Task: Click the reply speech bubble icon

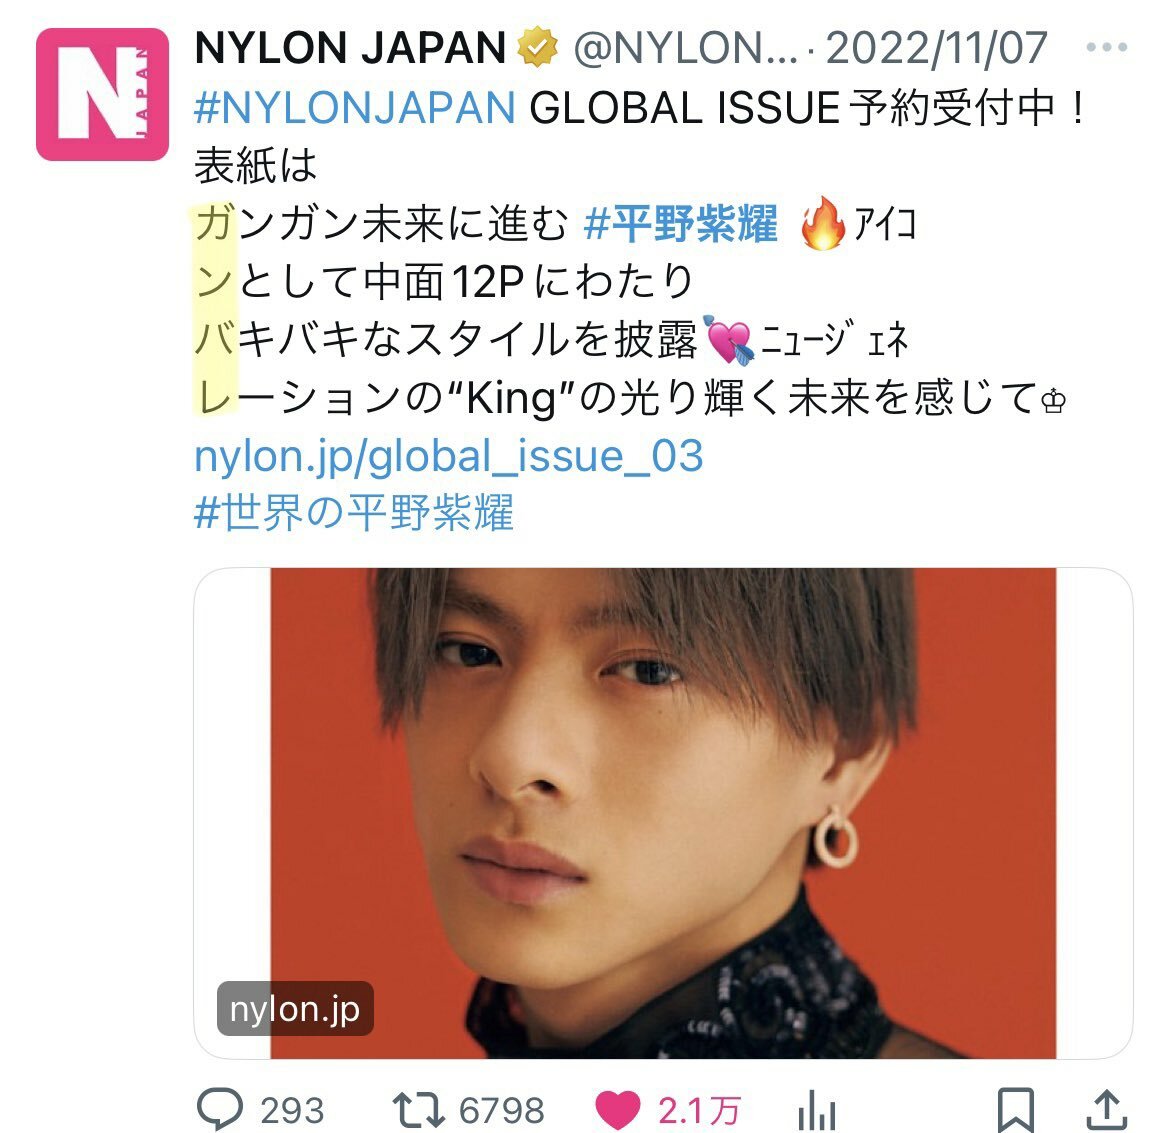Action: [219, 1109]
